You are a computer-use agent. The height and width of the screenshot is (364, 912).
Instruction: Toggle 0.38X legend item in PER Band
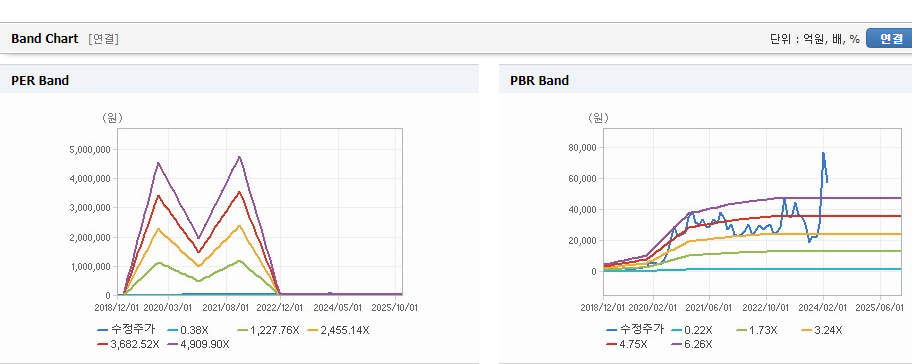[188, 330]
